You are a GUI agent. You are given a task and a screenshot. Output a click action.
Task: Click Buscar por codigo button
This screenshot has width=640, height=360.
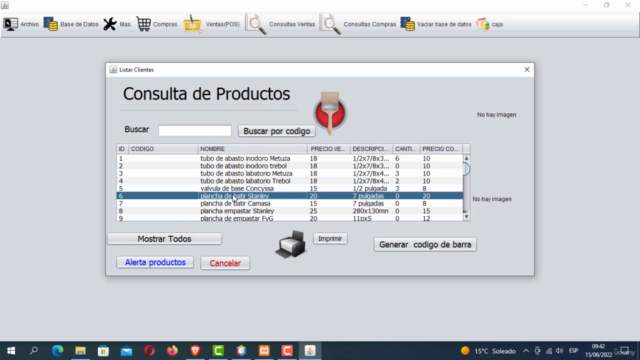tap(277, 131)
